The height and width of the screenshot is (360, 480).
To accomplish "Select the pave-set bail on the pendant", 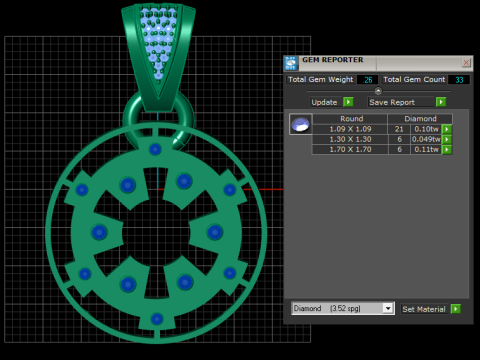I will [158, 57].
